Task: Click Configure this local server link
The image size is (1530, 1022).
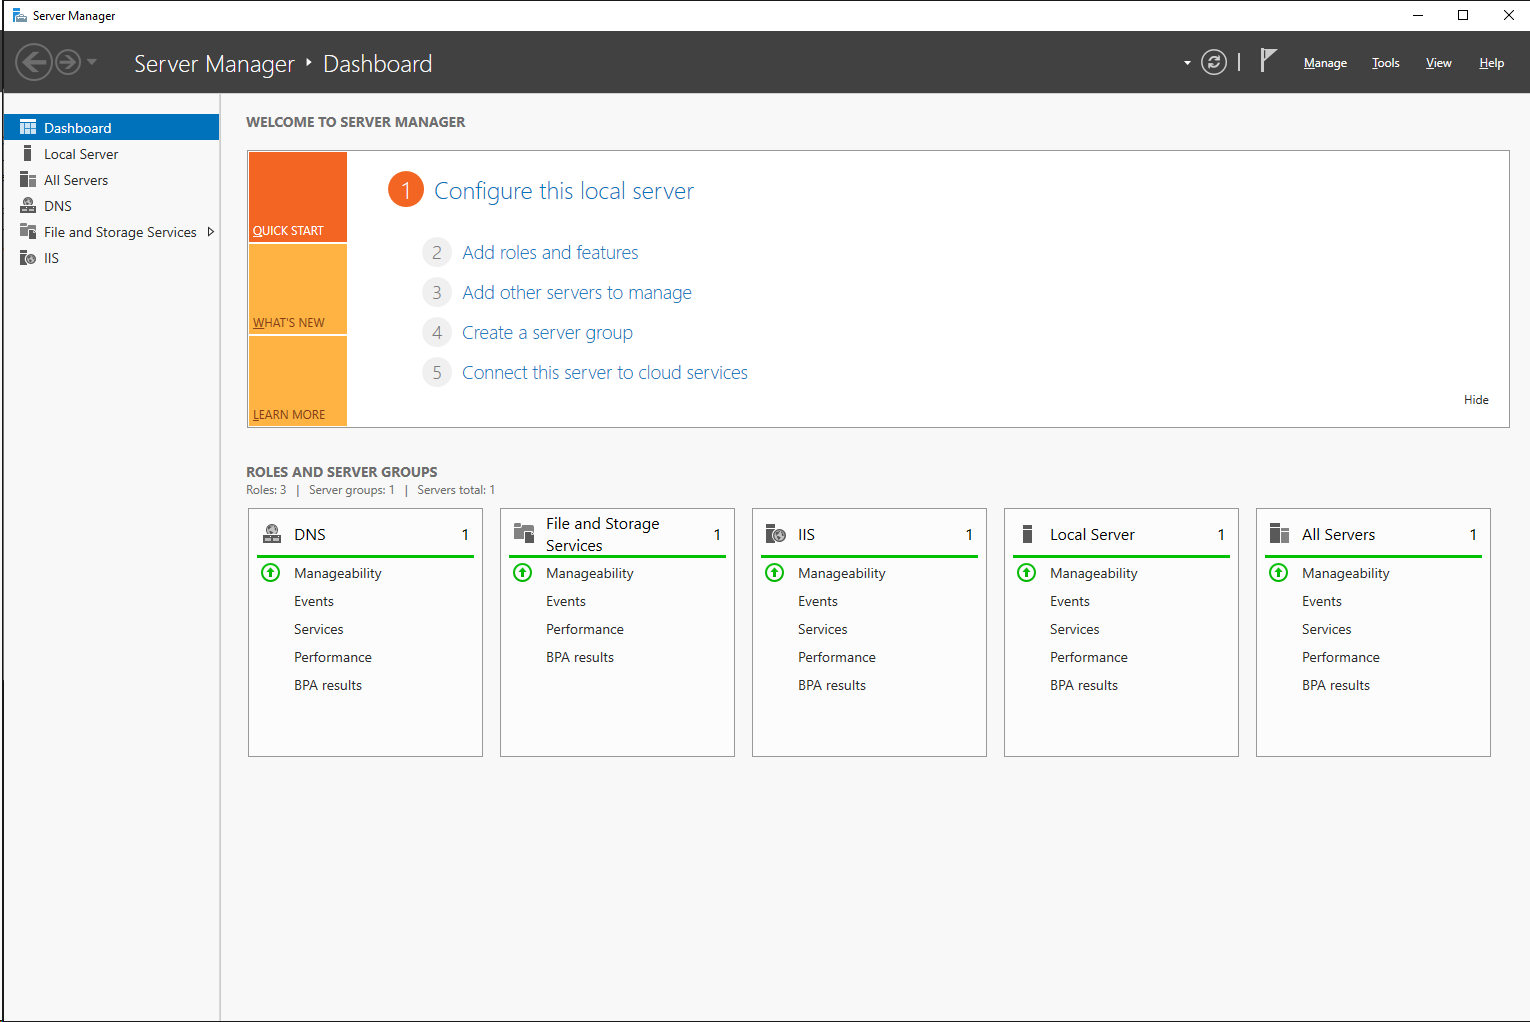Action: click(x=564, y=191)
